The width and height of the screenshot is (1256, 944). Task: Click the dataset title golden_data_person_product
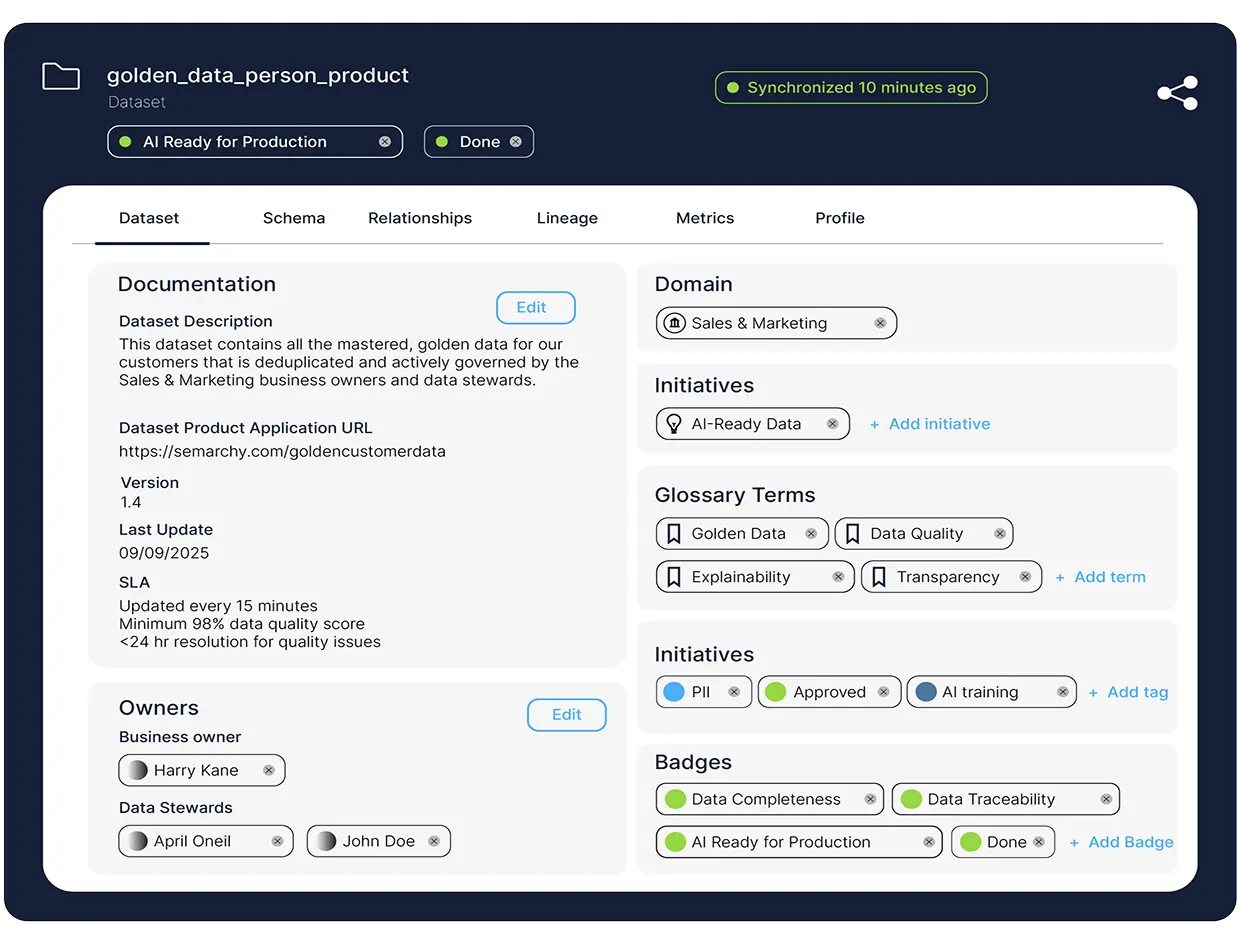pyautogui.click(x=258, y=75)
